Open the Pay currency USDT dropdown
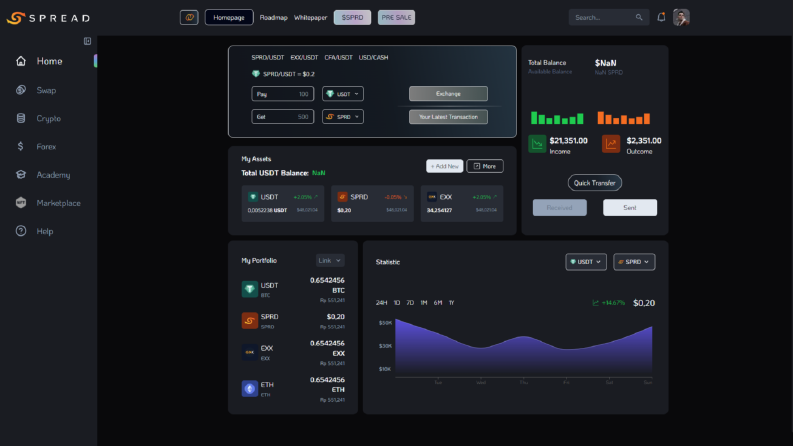793x446 pixels. 343,94
